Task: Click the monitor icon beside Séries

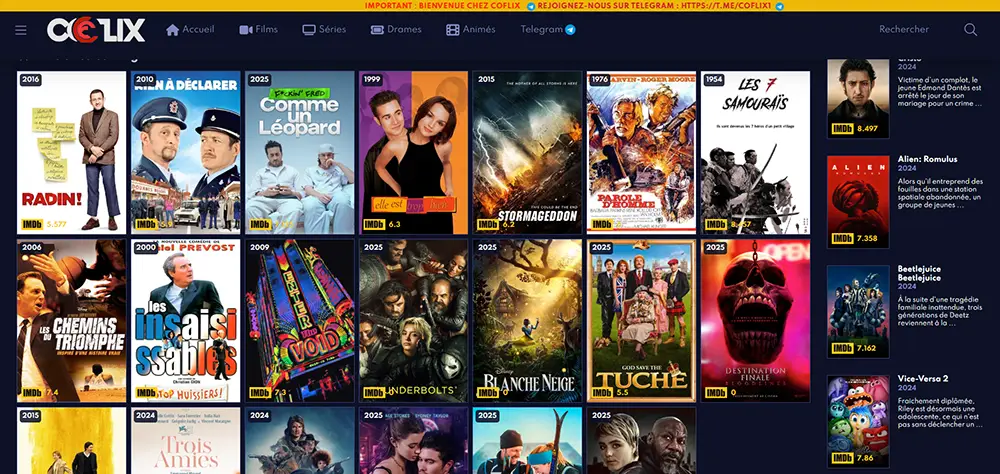Action: (309, 30)
